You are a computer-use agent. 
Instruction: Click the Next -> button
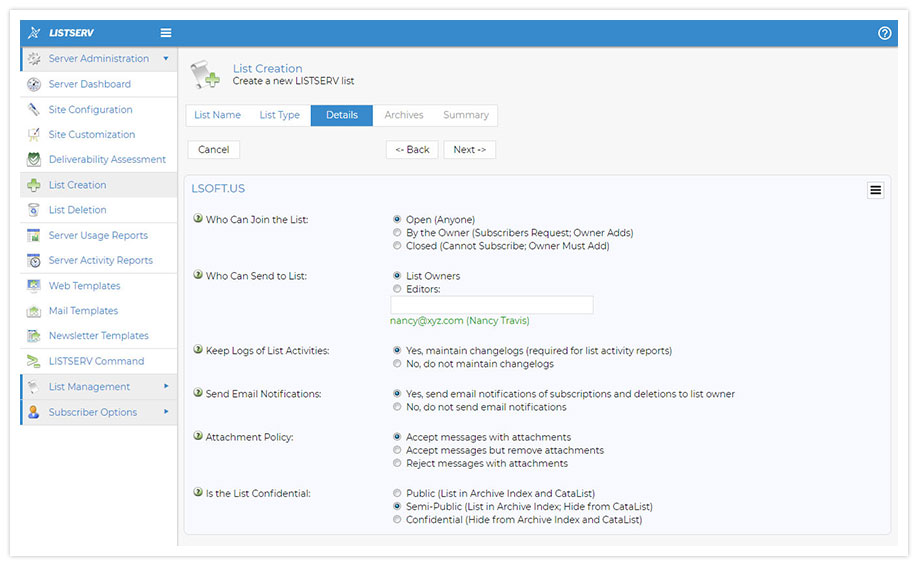pos(470,150)
